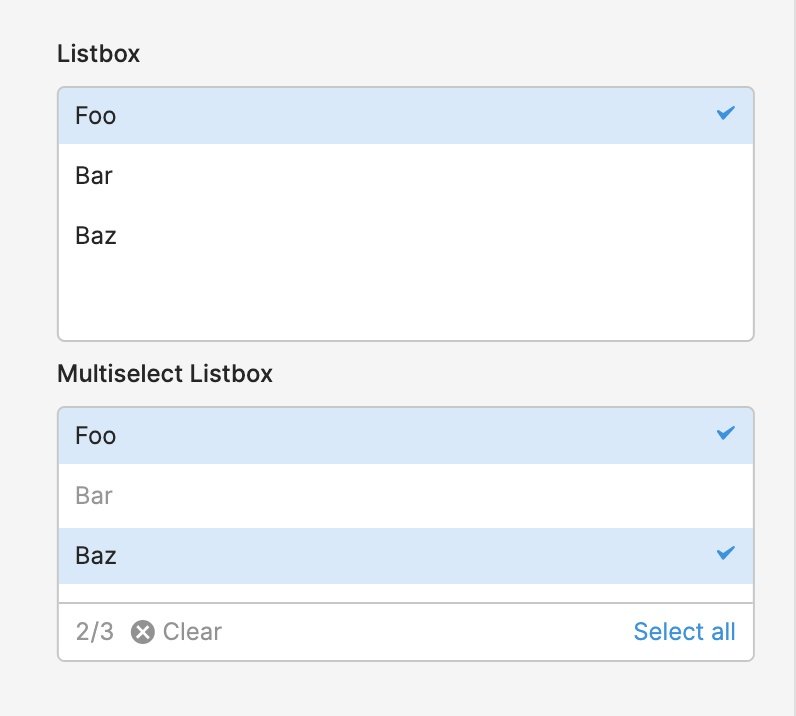Image resolution: width=796 pixels, height=716 pixels.
Task: Click empty white area below Baz in top Listbox
Action: pos(406,302)
